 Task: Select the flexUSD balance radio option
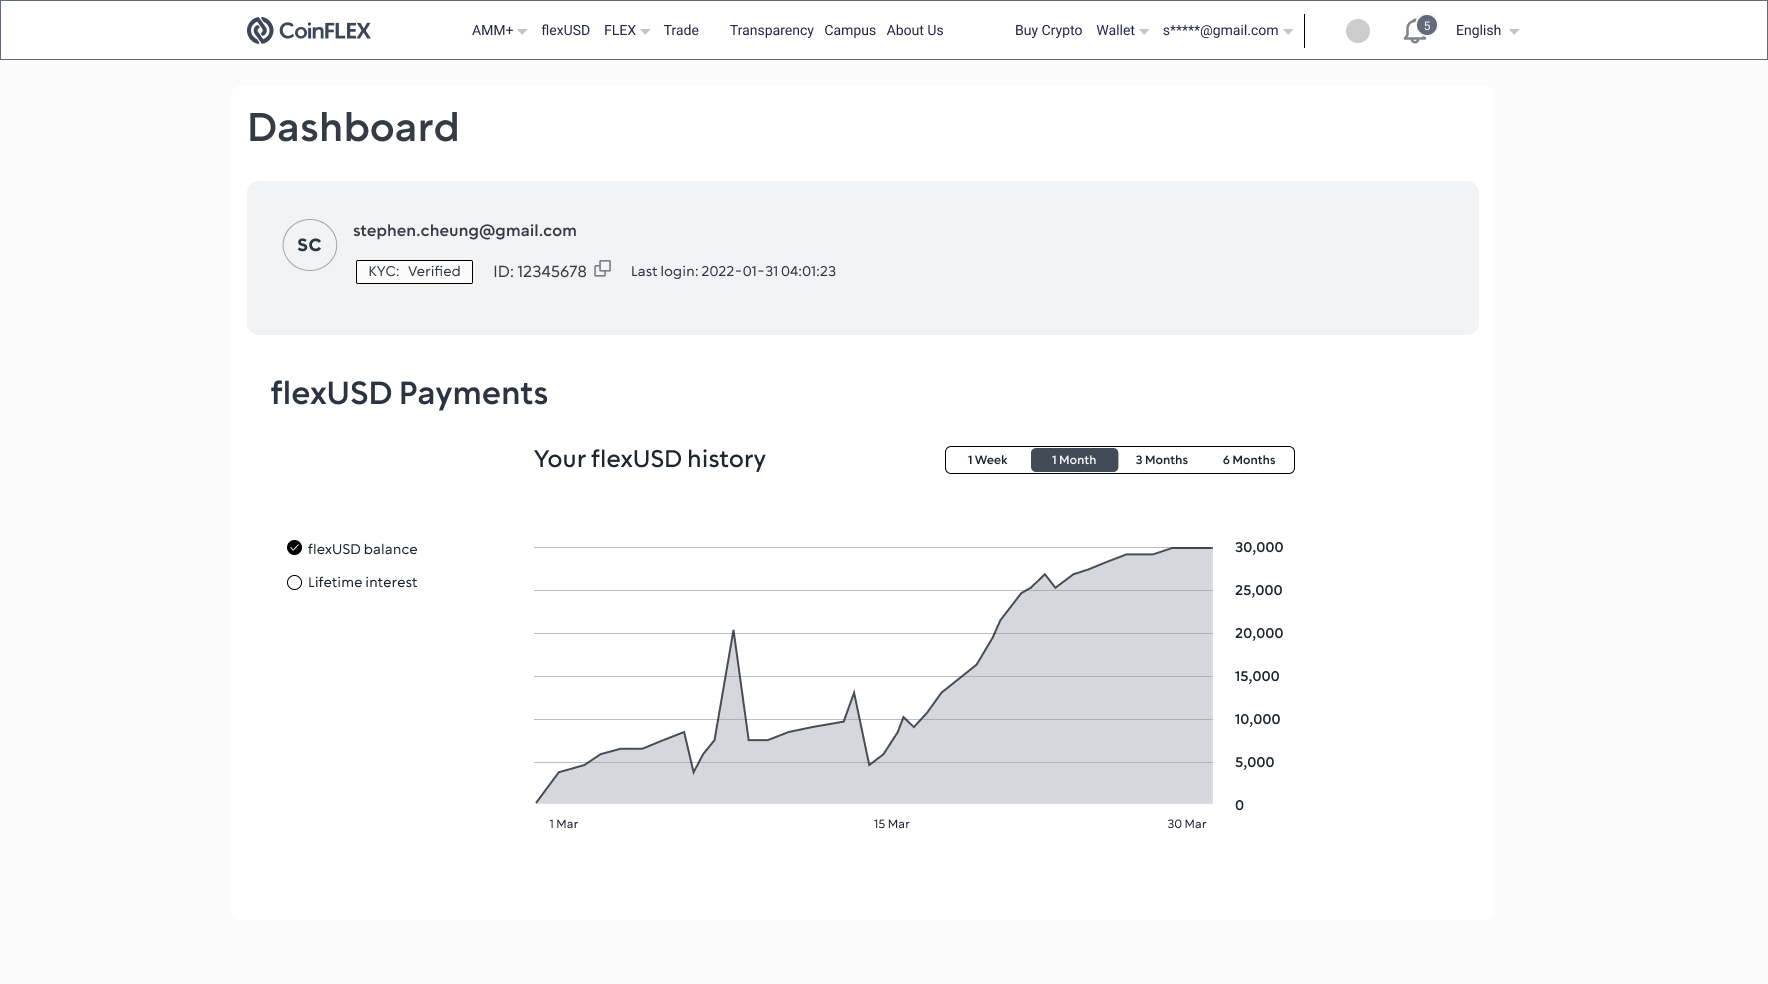(294, 548)
